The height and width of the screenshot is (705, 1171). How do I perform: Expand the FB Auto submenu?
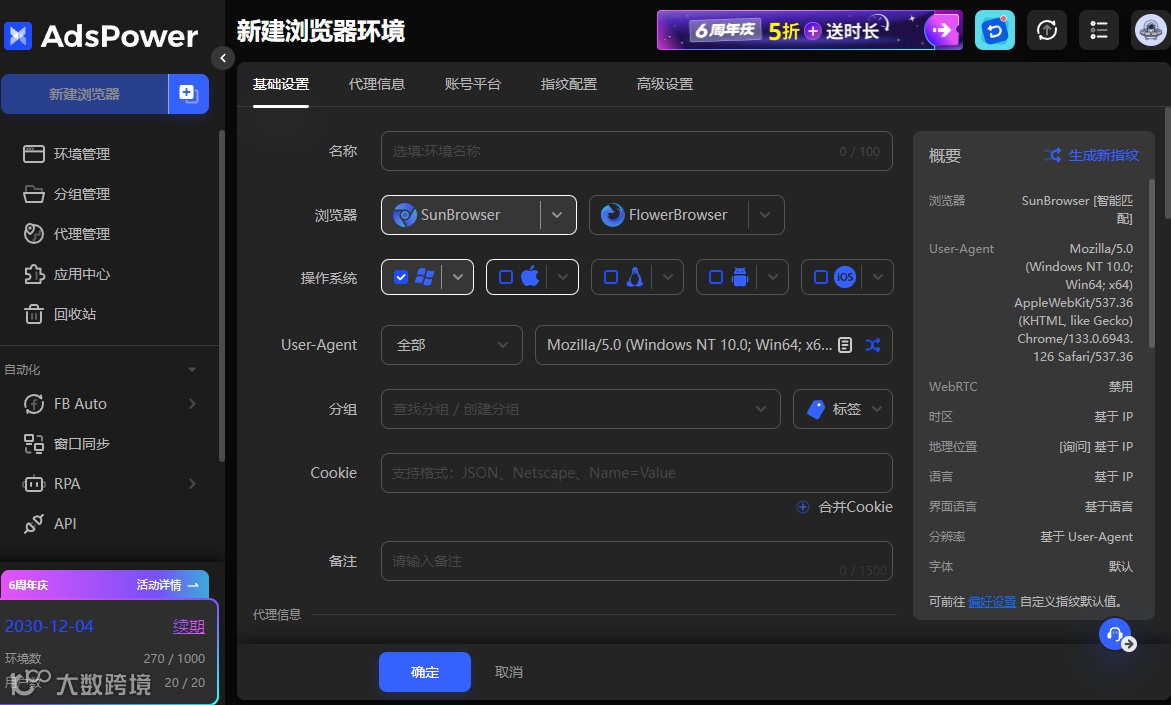[x=192, y=404]
